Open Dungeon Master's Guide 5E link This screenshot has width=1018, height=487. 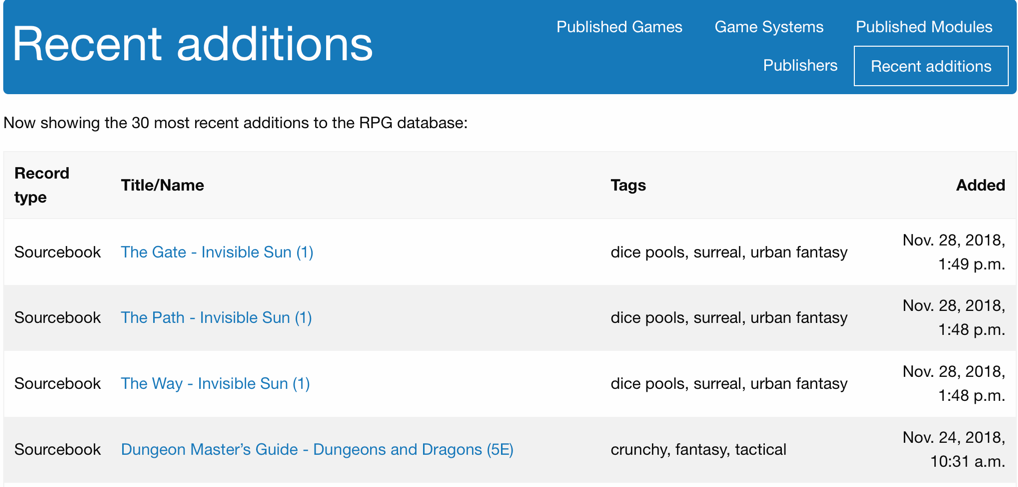coord(317,449)
